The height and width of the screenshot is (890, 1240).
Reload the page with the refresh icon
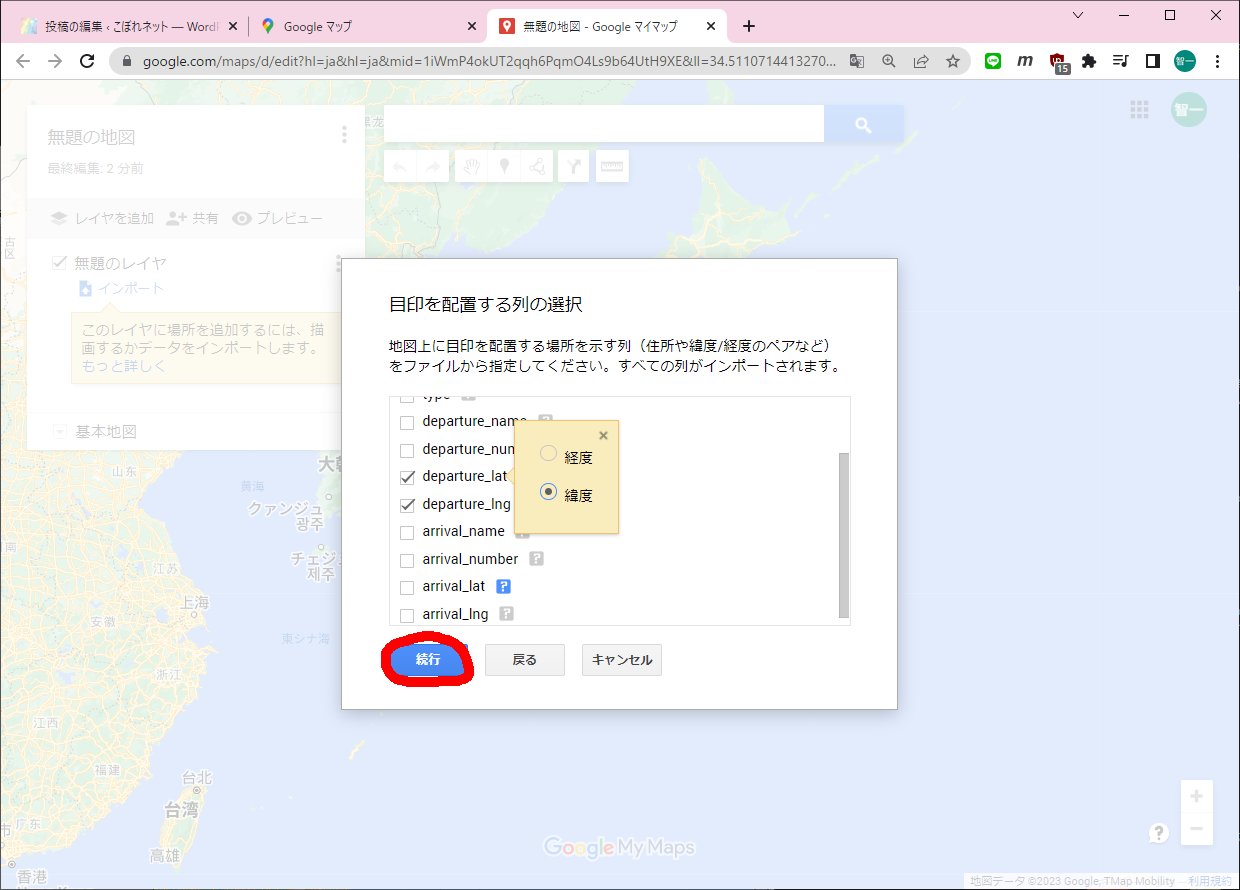[x=87, y=61]
